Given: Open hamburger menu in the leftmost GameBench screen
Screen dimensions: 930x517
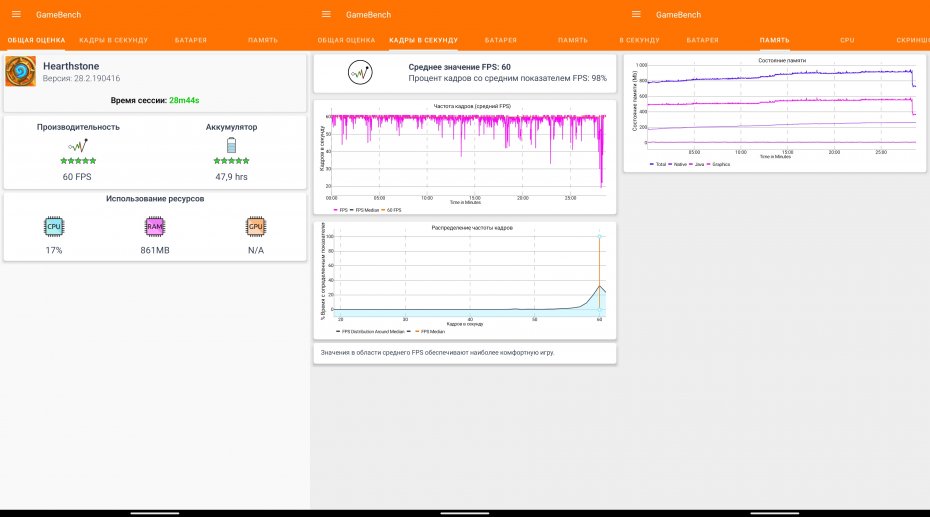Looking at the screenshot, I should [x=16, y=14].
